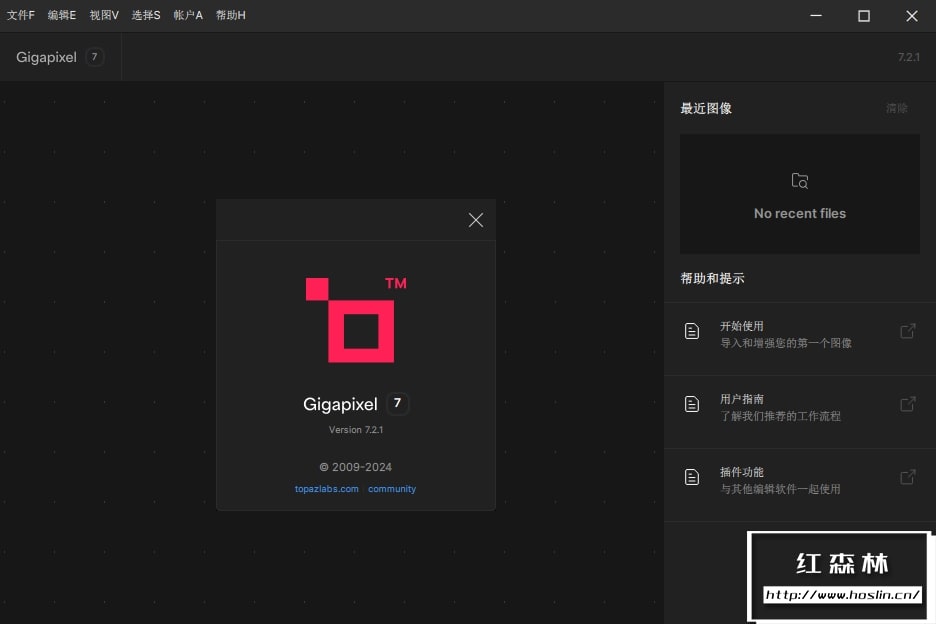Image resolution: width=936 pixels, height=624 pixels.
Task: Click the document icon beside 开始使用
Action: (692, 331)
